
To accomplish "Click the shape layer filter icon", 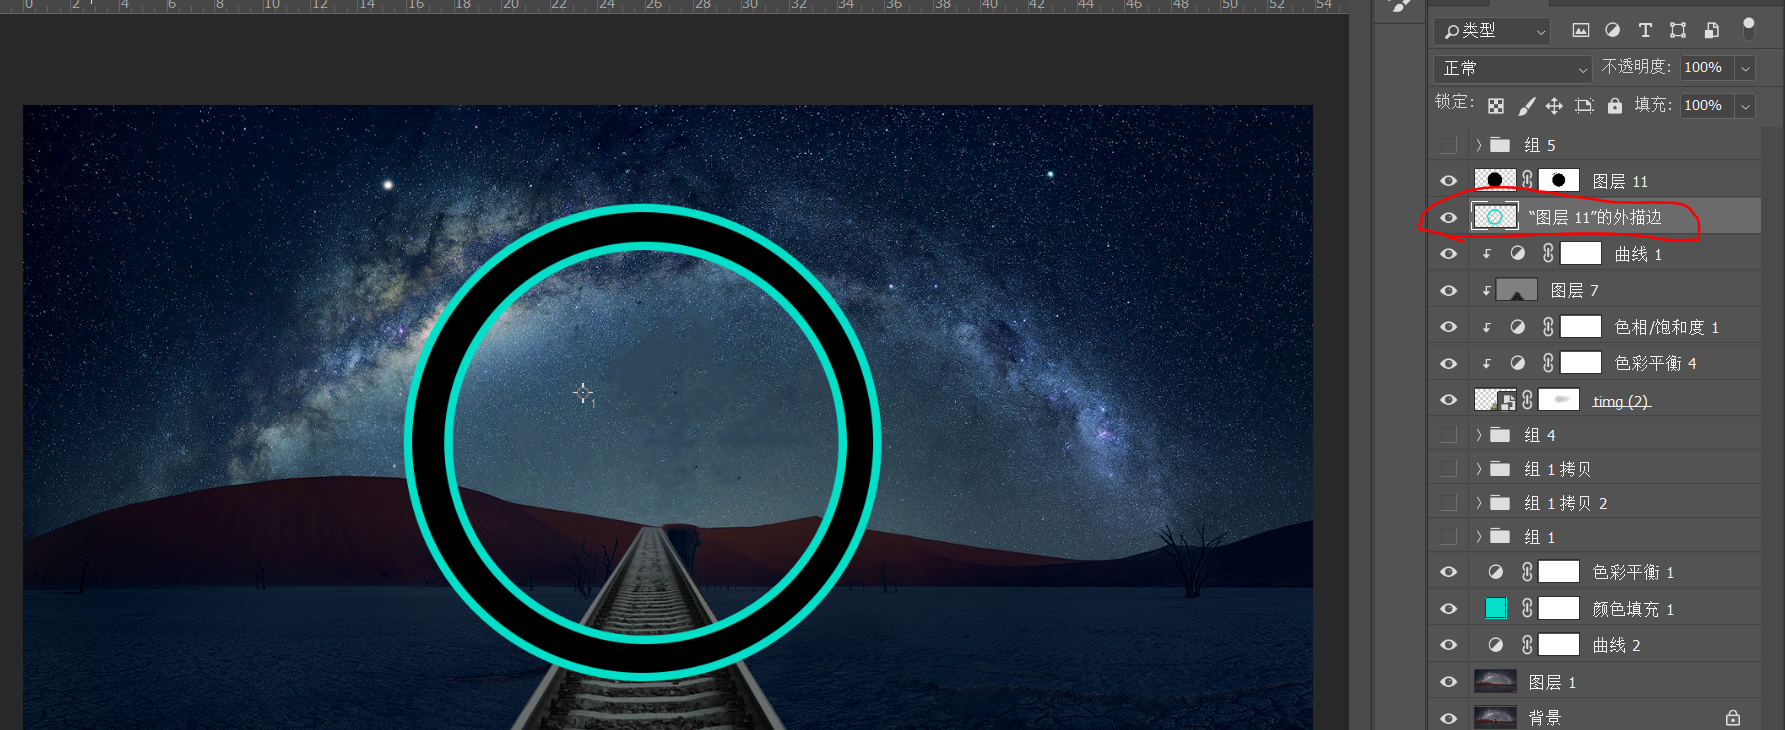I will 1678,30.
